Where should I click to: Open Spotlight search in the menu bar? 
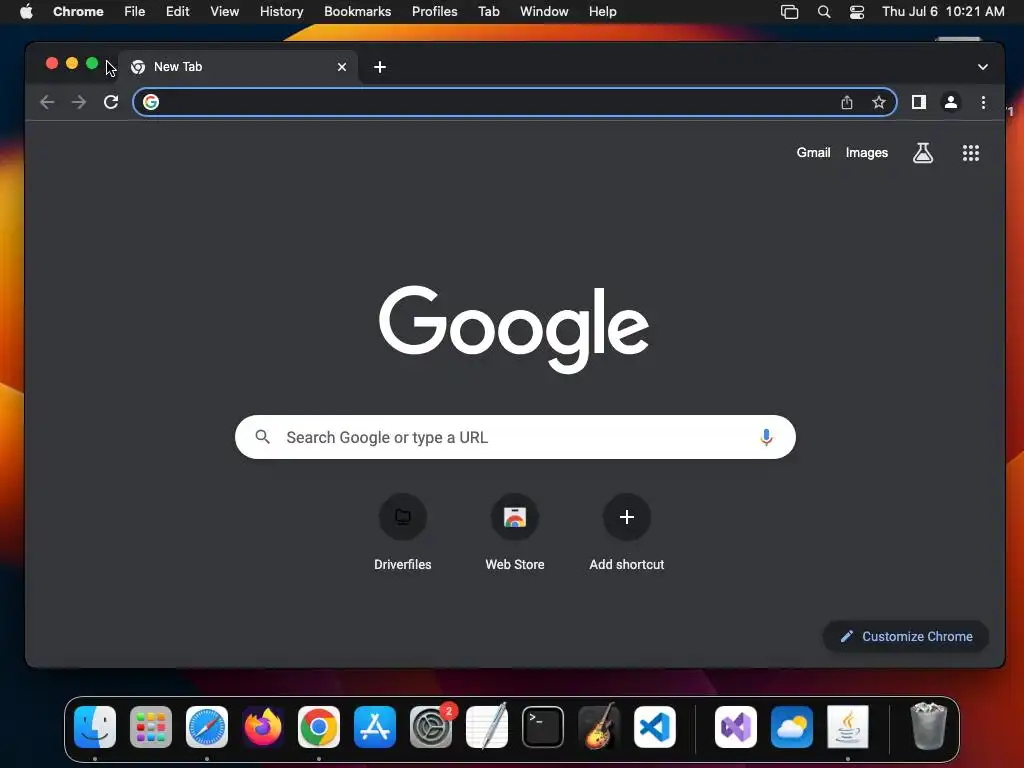[x=824, y=11]
